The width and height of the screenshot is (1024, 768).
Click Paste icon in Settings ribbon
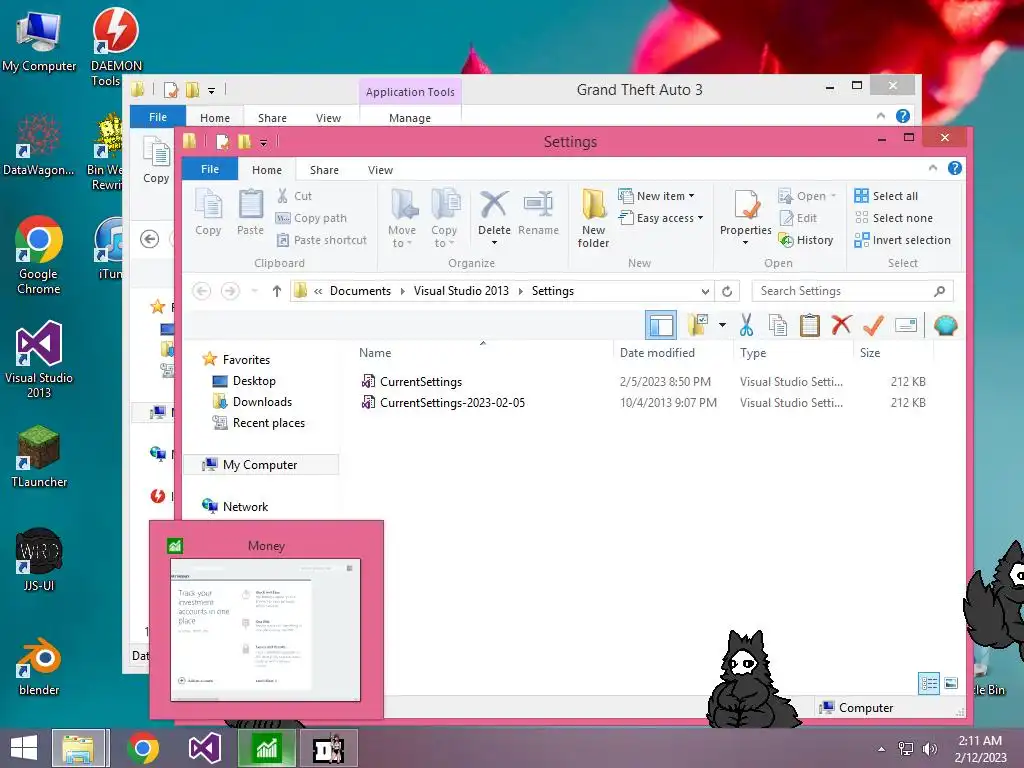tap(250, 212)
